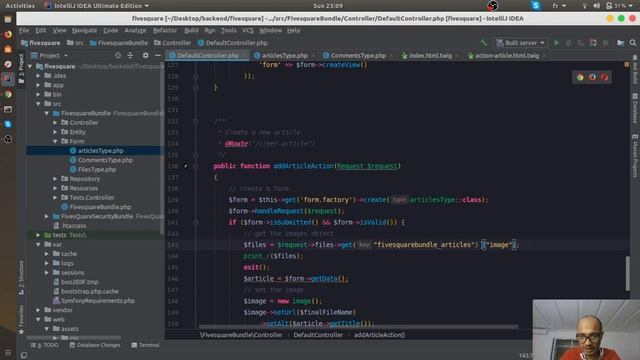The width and height of the screenshot is (640, 360).
Task: Switch to index.html.twig tab
Action: (429, 56)
